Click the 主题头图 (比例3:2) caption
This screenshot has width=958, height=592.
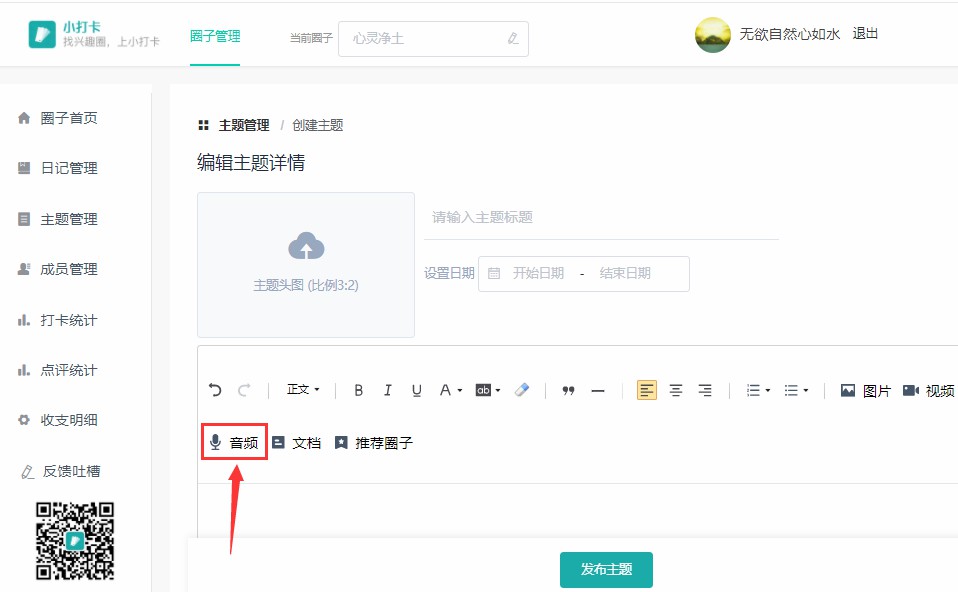pyautogui.click(x=306, y=285)
